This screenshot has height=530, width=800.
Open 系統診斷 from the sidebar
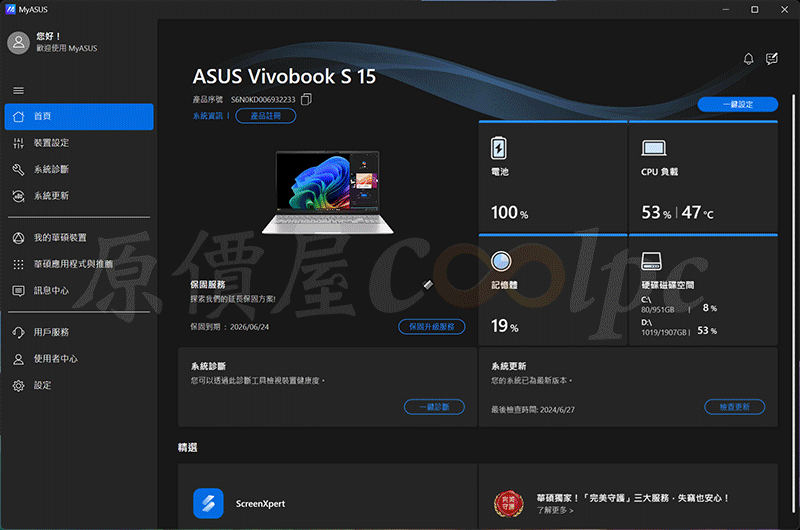point(79,169)
